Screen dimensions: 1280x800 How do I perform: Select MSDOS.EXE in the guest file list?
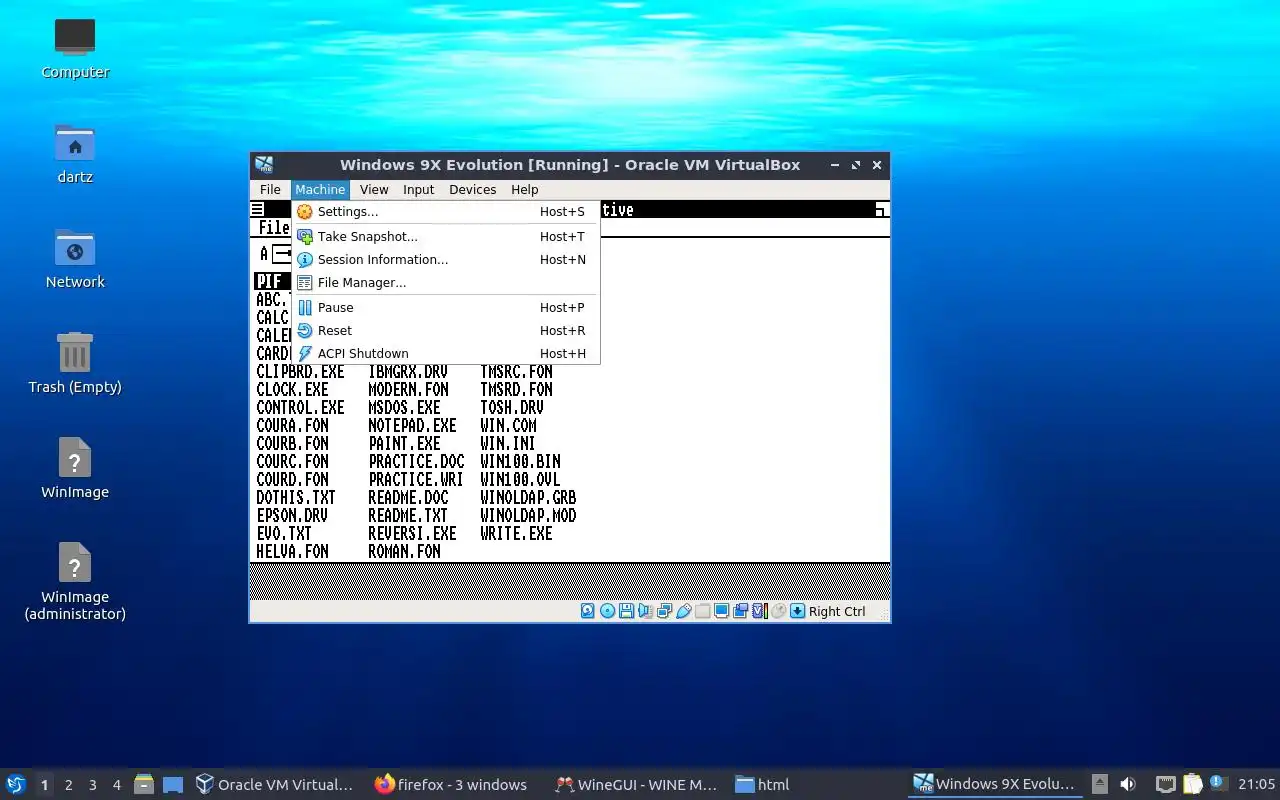404,408
